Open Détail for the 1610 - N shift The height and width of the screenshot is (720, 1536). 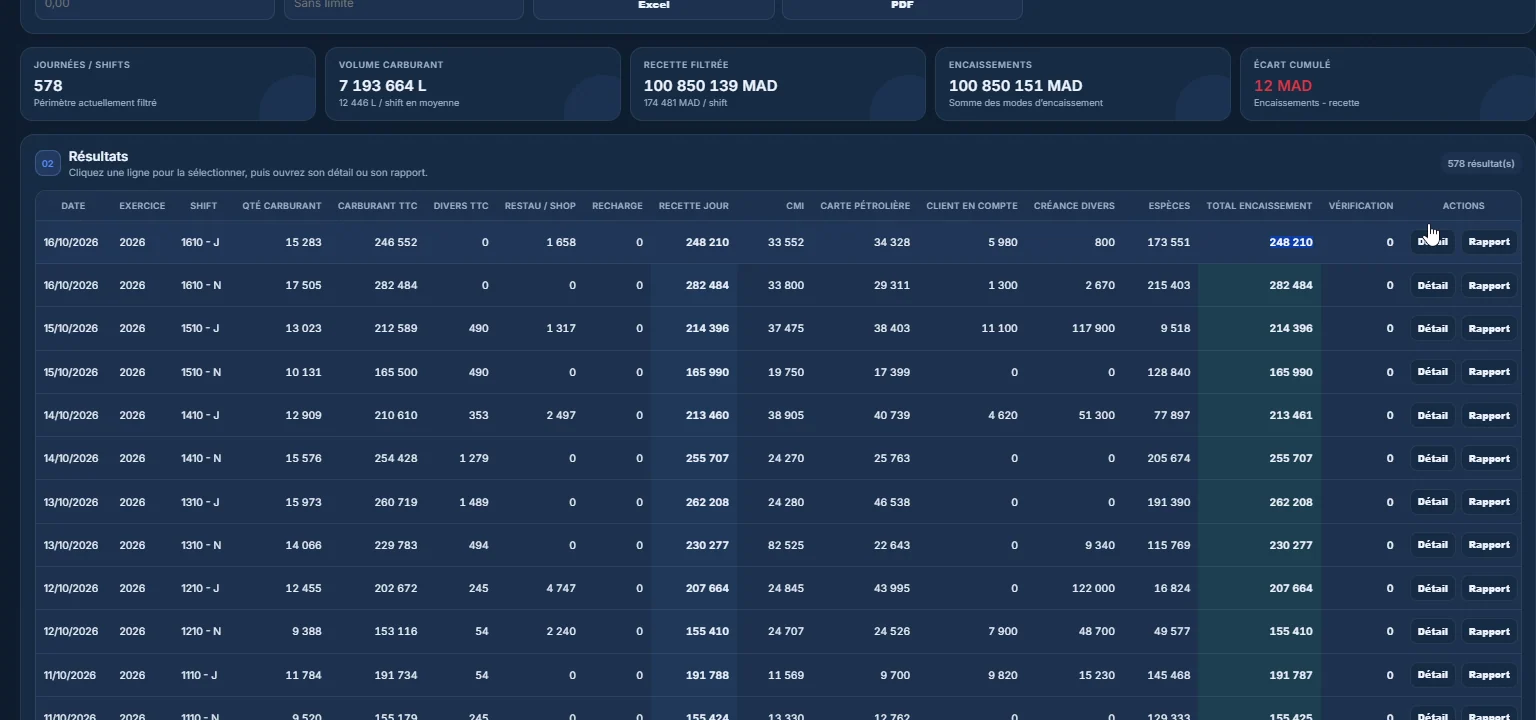click(1432, 286)
